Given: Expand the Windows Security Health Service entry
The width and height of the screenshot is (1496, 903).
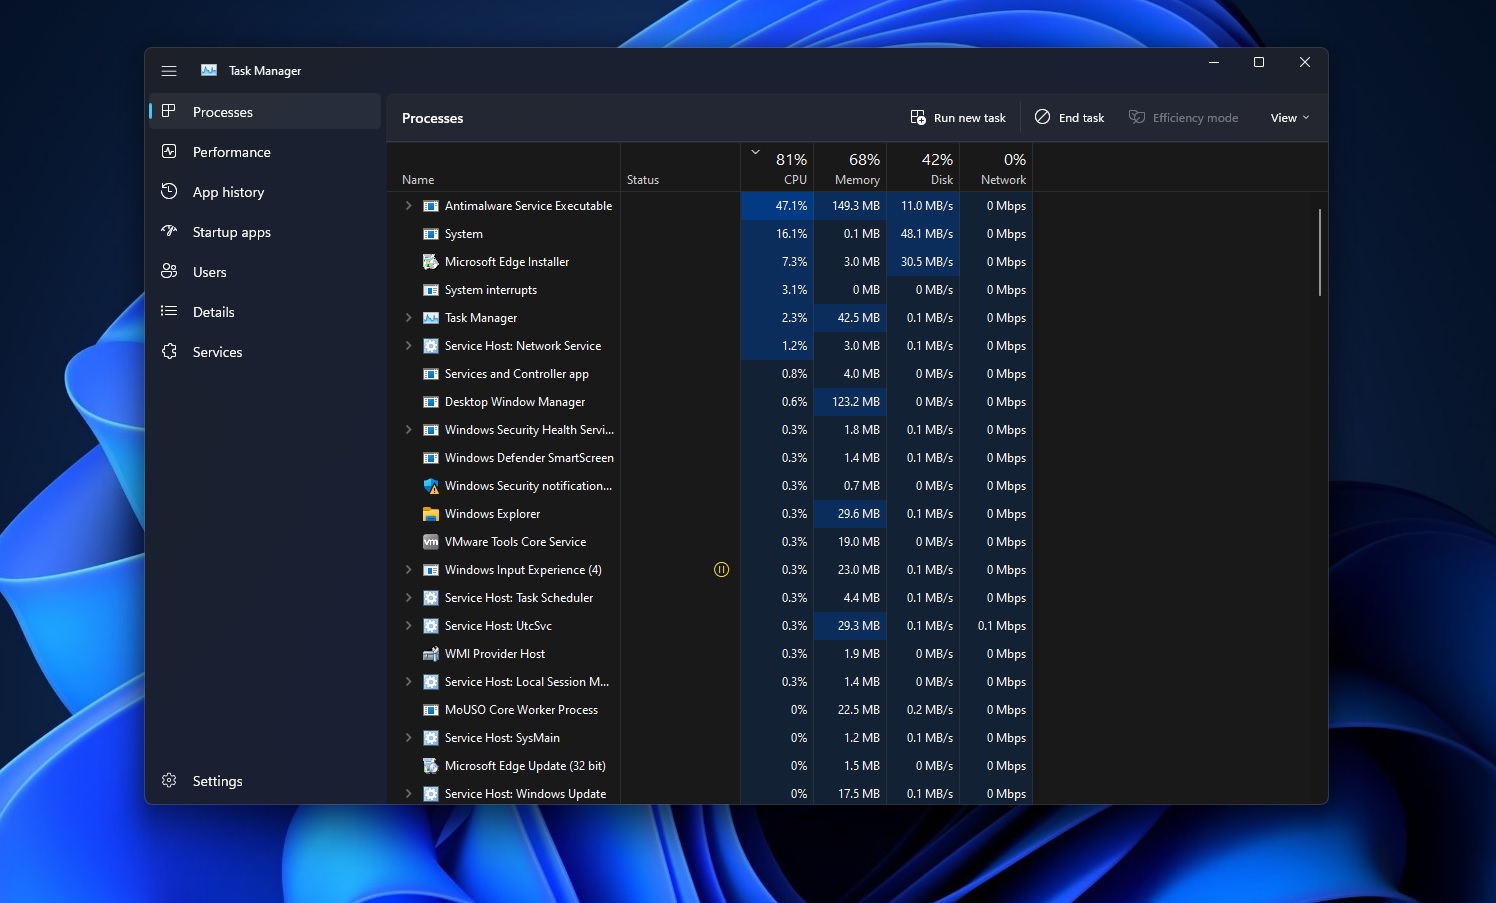Looking at the screenshot, I should click(x=408, y=429).
